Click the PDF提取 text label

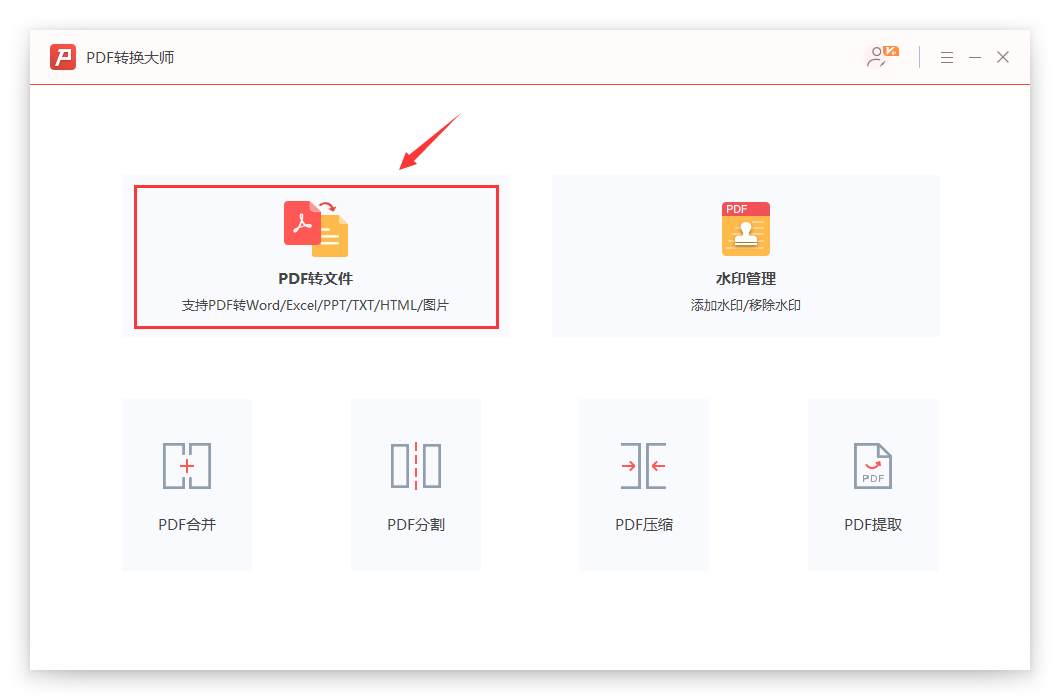coord(872,524)
